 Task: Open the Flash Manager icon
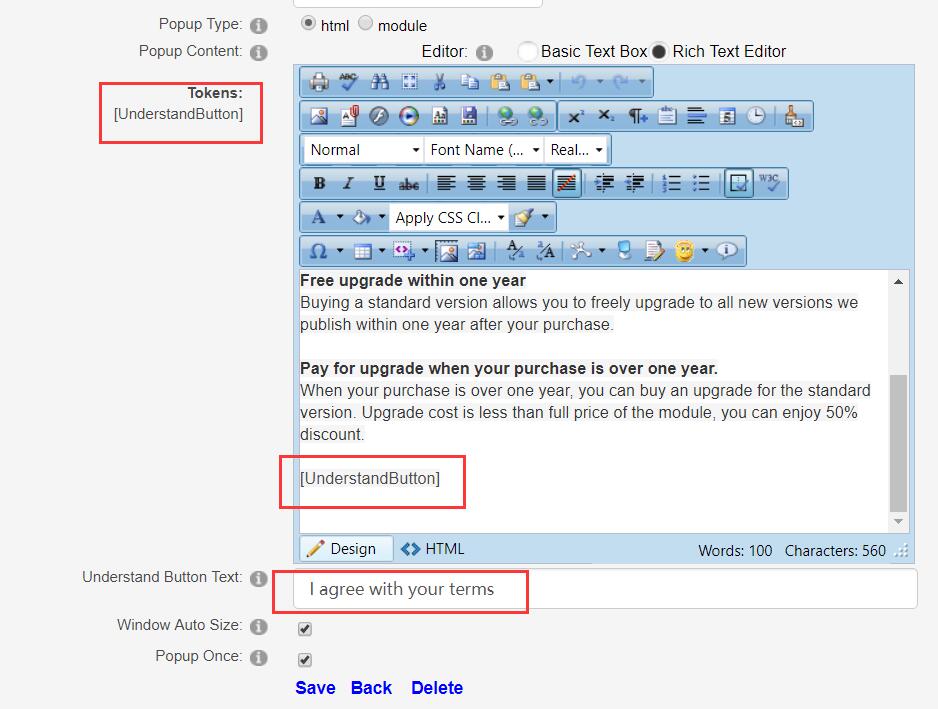pyautogui.click(x=379, y=116)
